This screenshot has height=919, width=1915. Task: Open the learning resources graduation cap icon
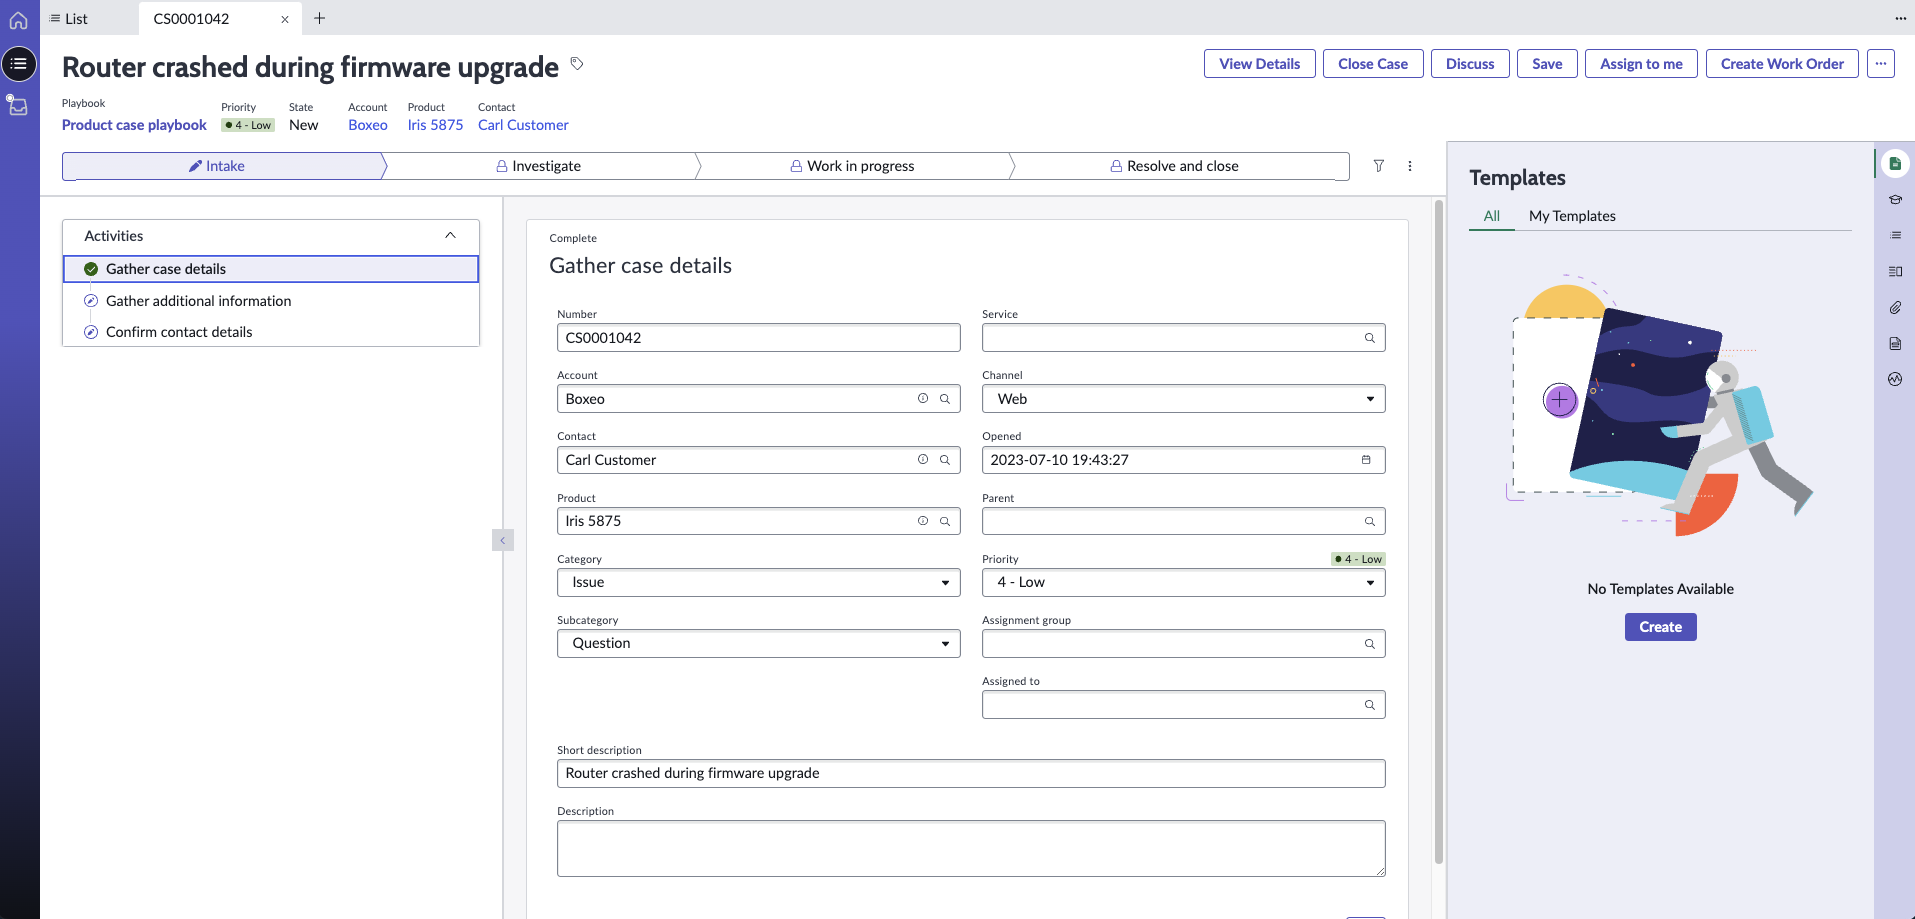[x=1895, y=199]
